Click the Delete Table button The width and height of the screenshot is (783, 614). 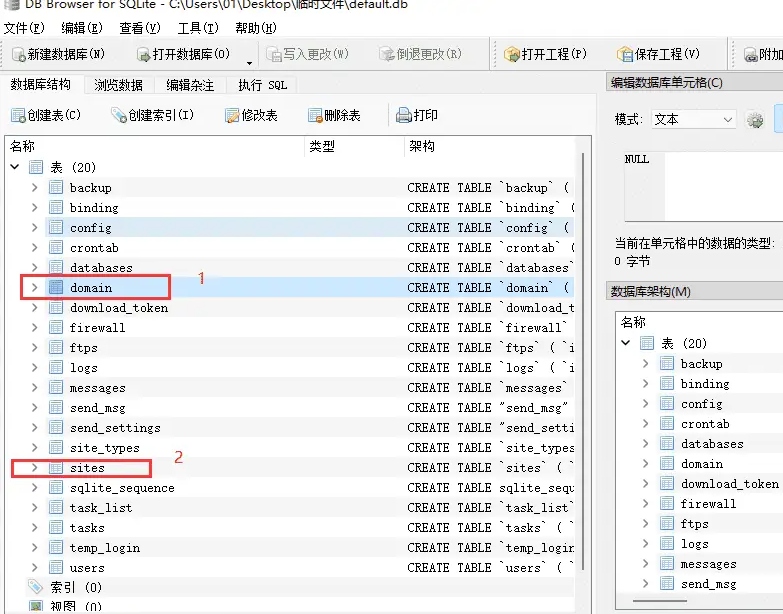(334, 116)
